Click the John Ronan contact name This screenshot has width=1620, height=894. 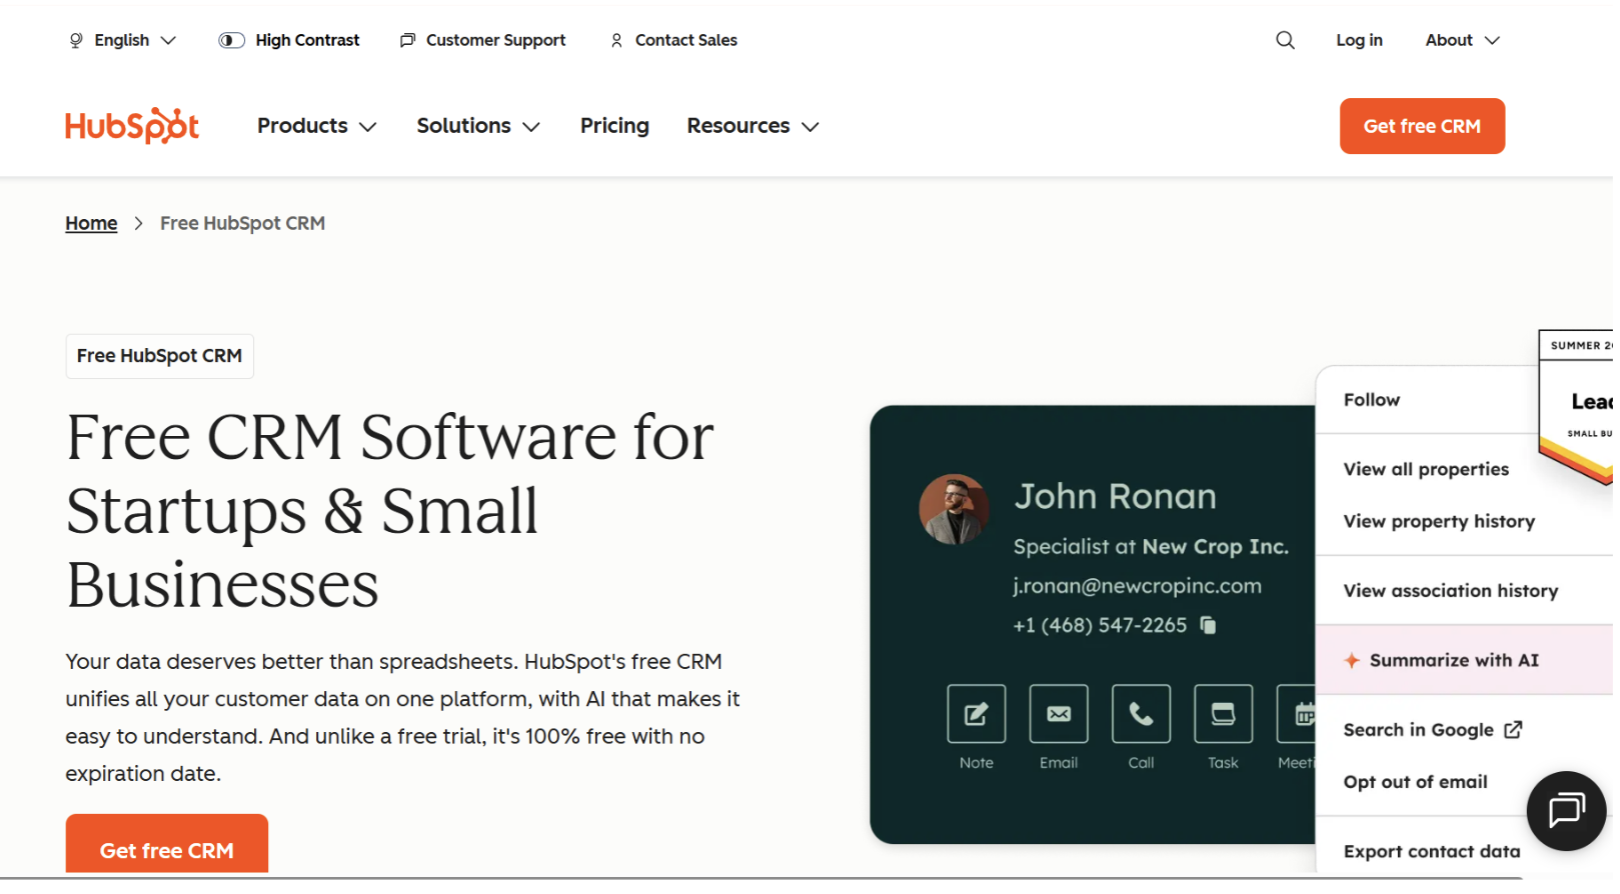tap(1115, 497)
